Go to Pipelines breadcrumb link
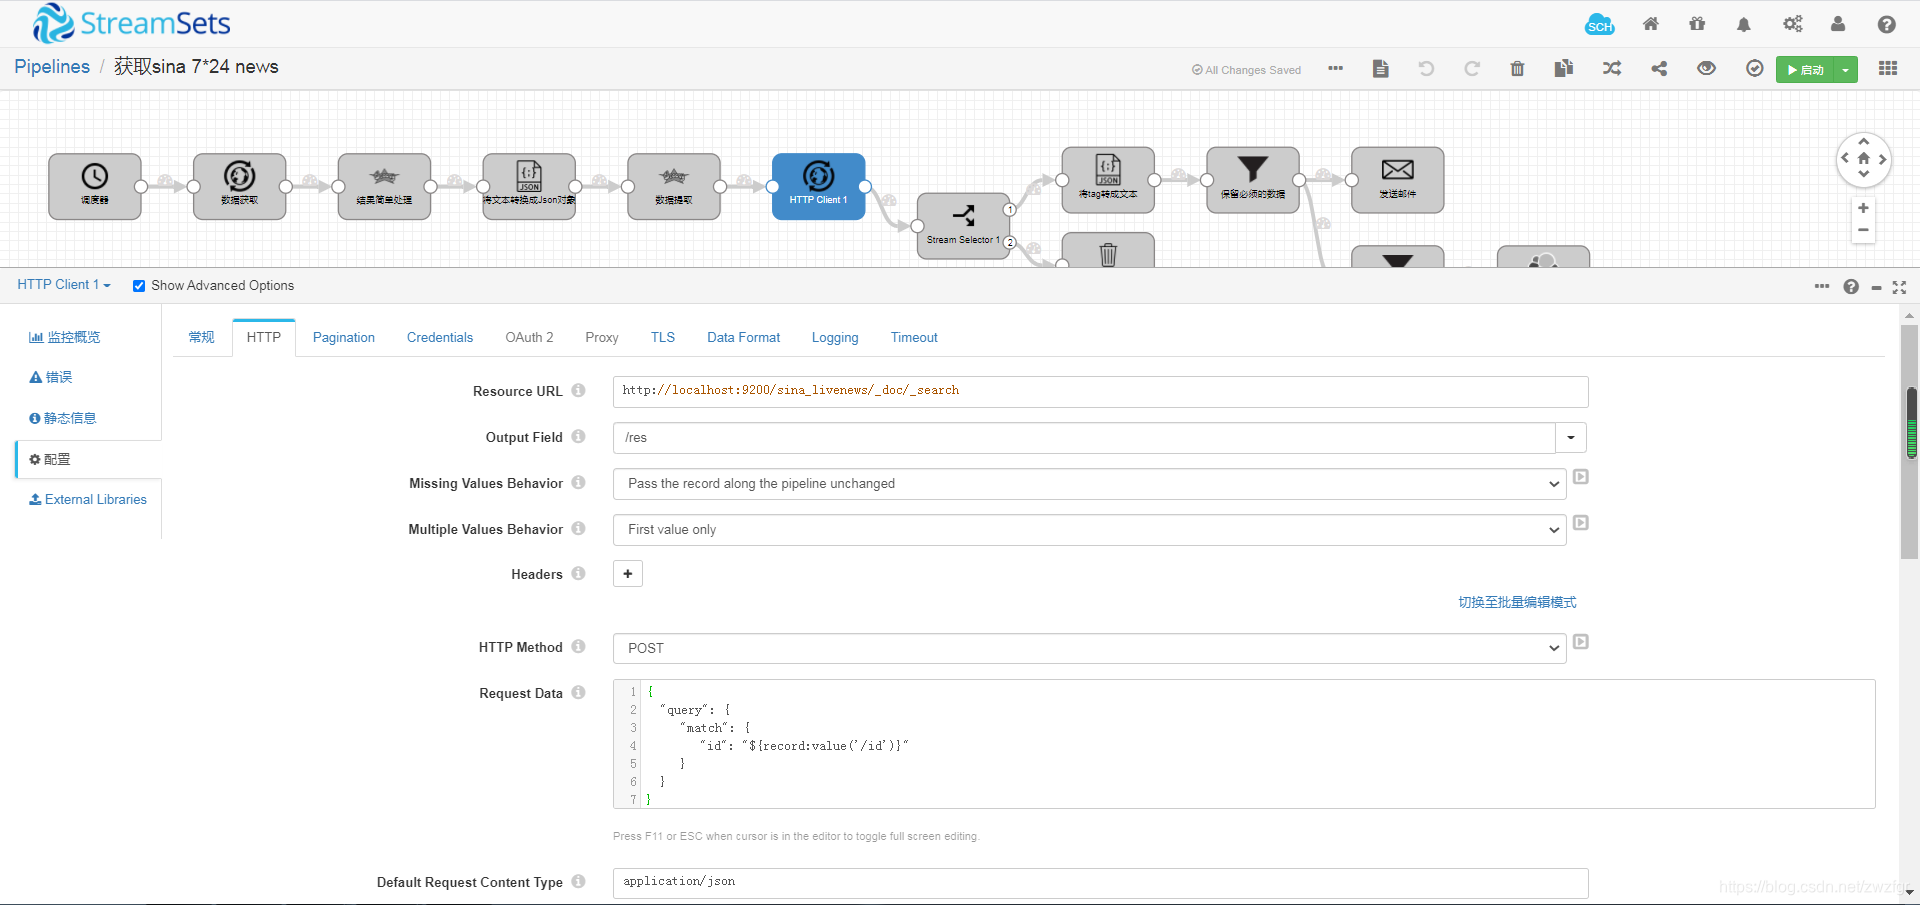This screenshot has height=905, width=1920. pos(52,67)
